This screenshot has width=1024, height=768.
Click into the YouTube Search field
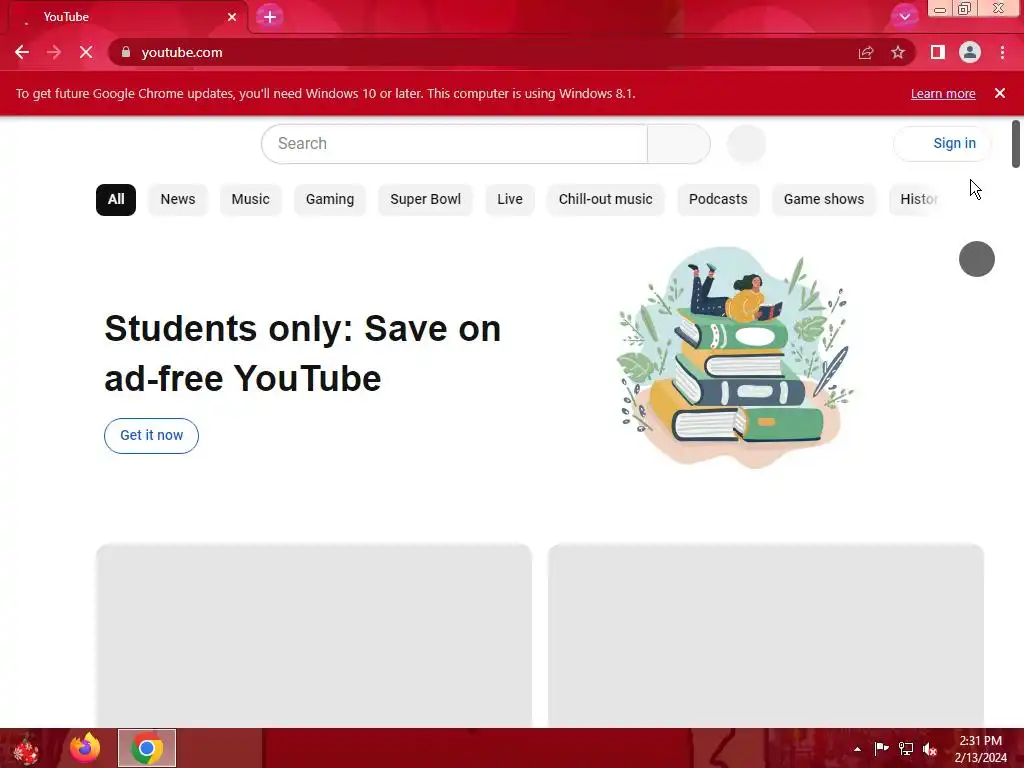tap(455, 144)
